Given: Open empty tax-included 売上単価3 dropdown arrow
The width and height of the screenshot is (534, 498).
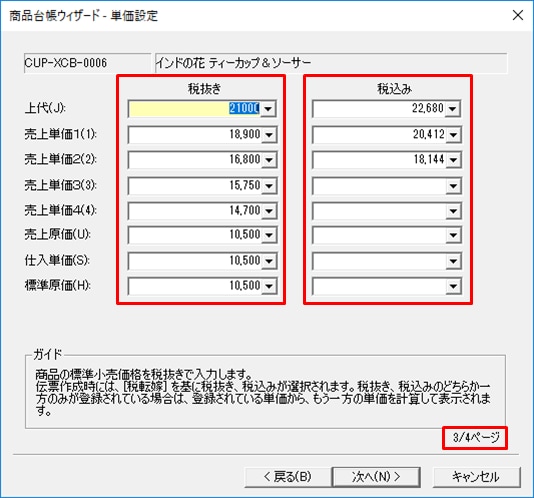Looking at the screenshot, I should point(453,186).
